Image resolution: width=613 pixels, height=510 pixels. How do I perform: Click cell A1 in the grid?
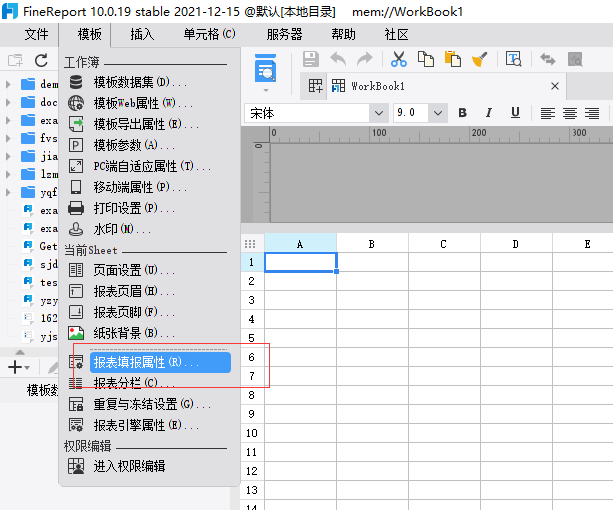tap(301, 262)
